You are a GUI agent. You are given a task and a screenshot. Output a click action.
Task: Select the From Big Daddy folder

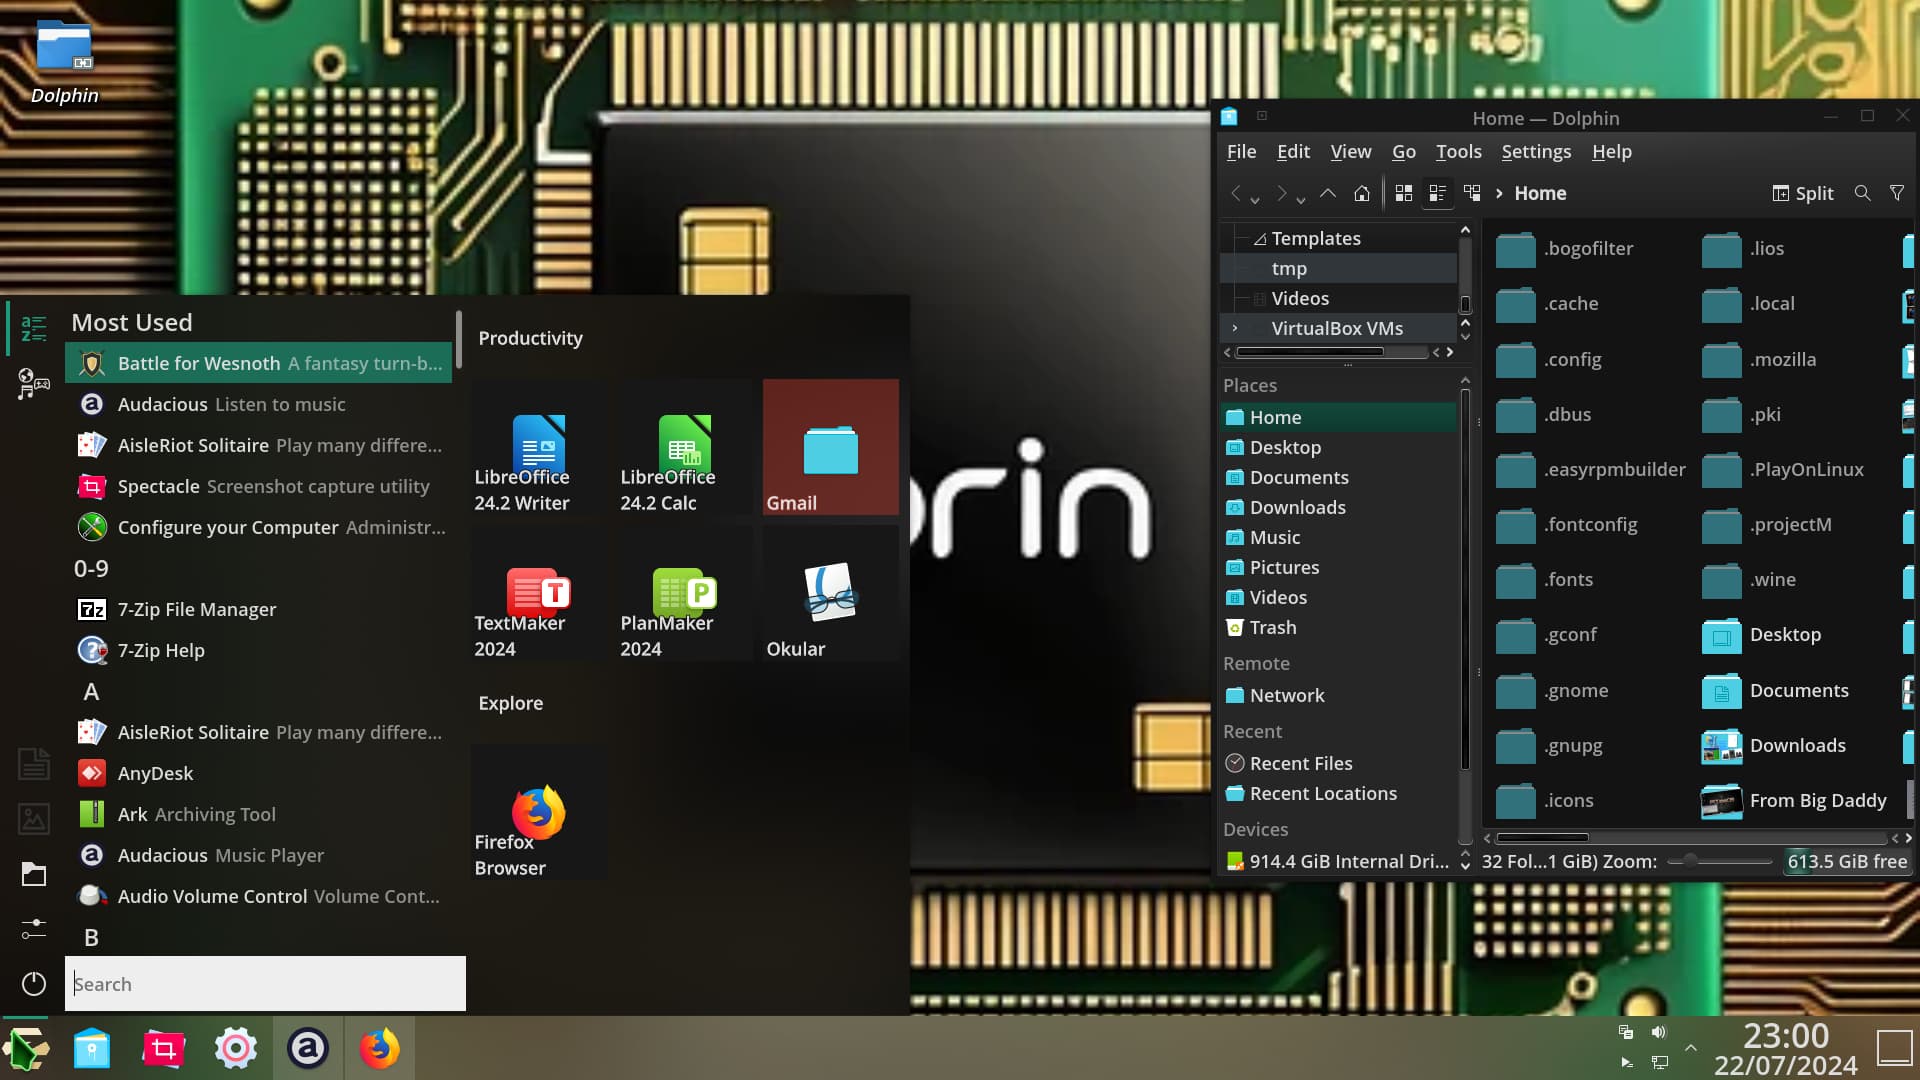1795,800
